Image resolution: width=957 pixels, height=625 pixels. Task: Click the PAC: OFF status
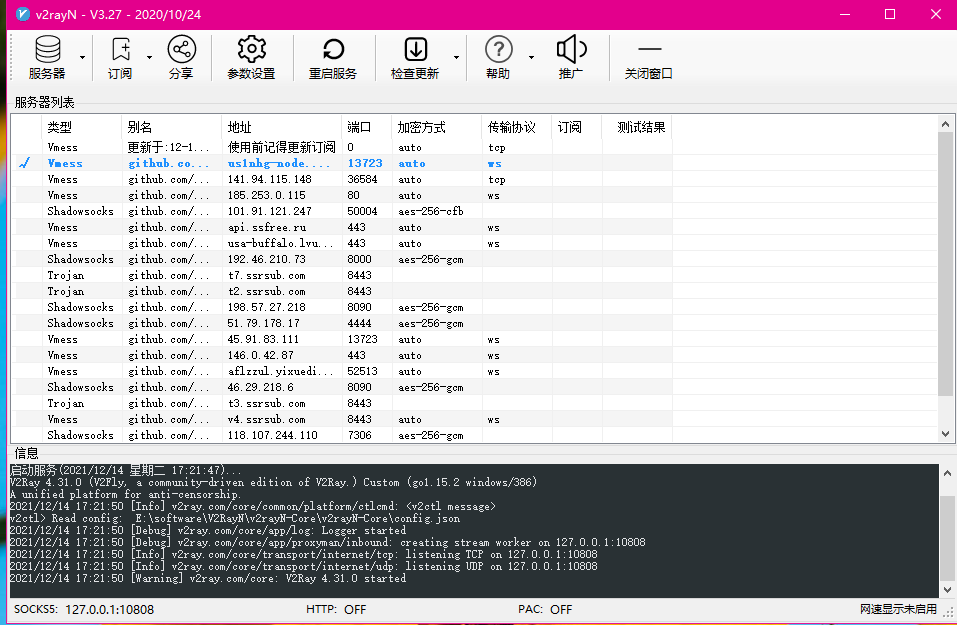pos(545,609)
